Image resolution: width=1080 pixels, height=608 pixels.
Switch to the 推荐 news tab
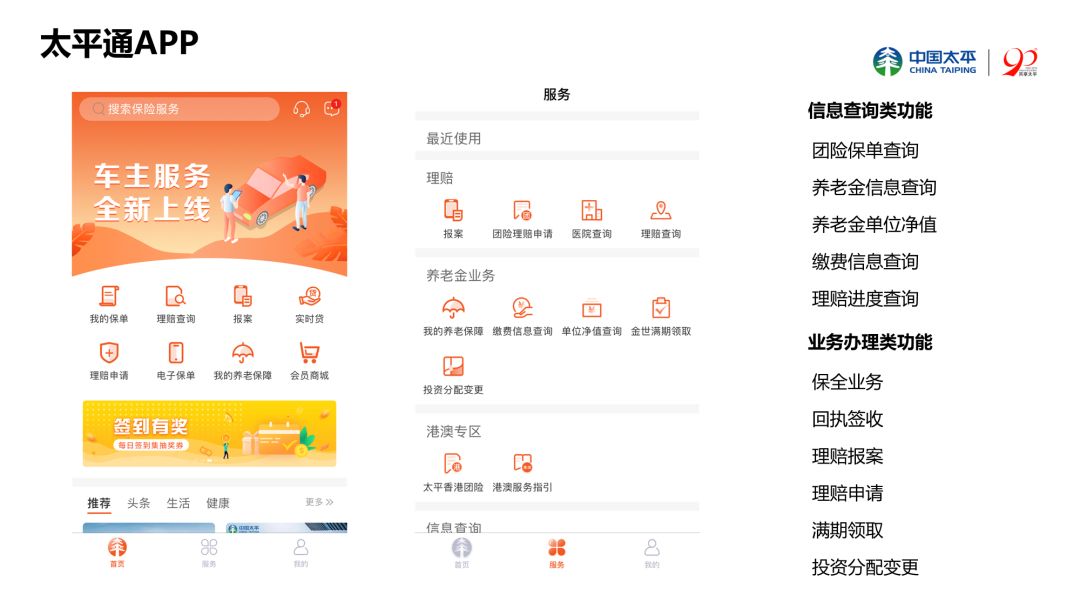(x=98, y=503)
